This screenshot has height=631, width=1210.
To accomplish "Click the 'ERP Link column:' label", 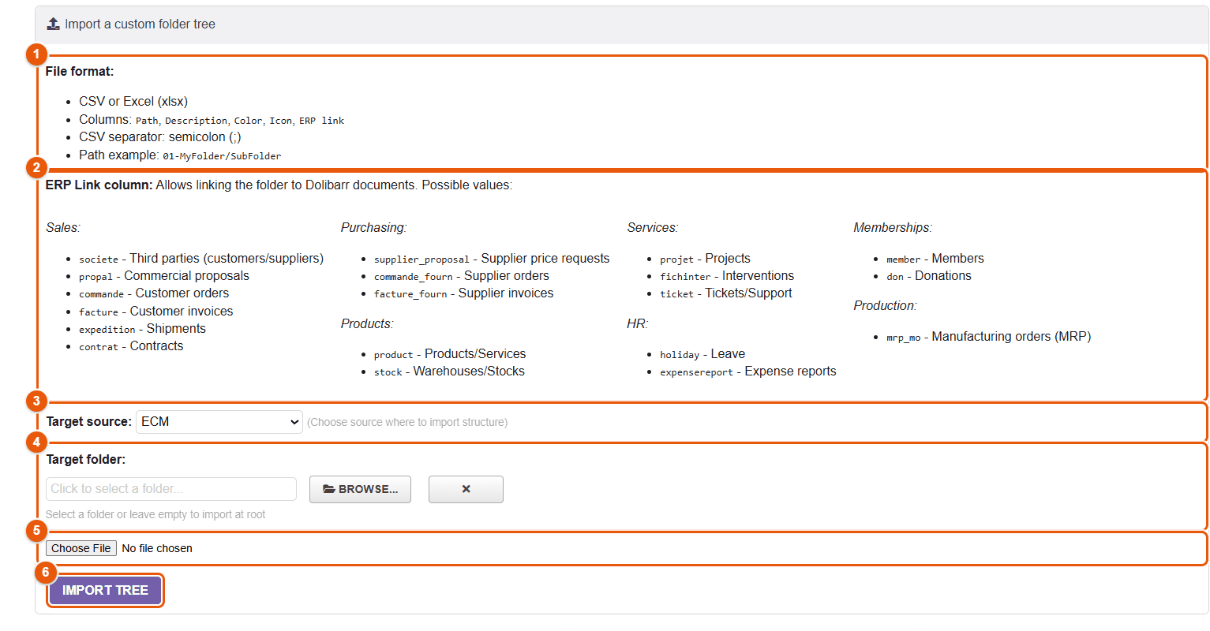I will pyautogui.click(x=99, y=185).
